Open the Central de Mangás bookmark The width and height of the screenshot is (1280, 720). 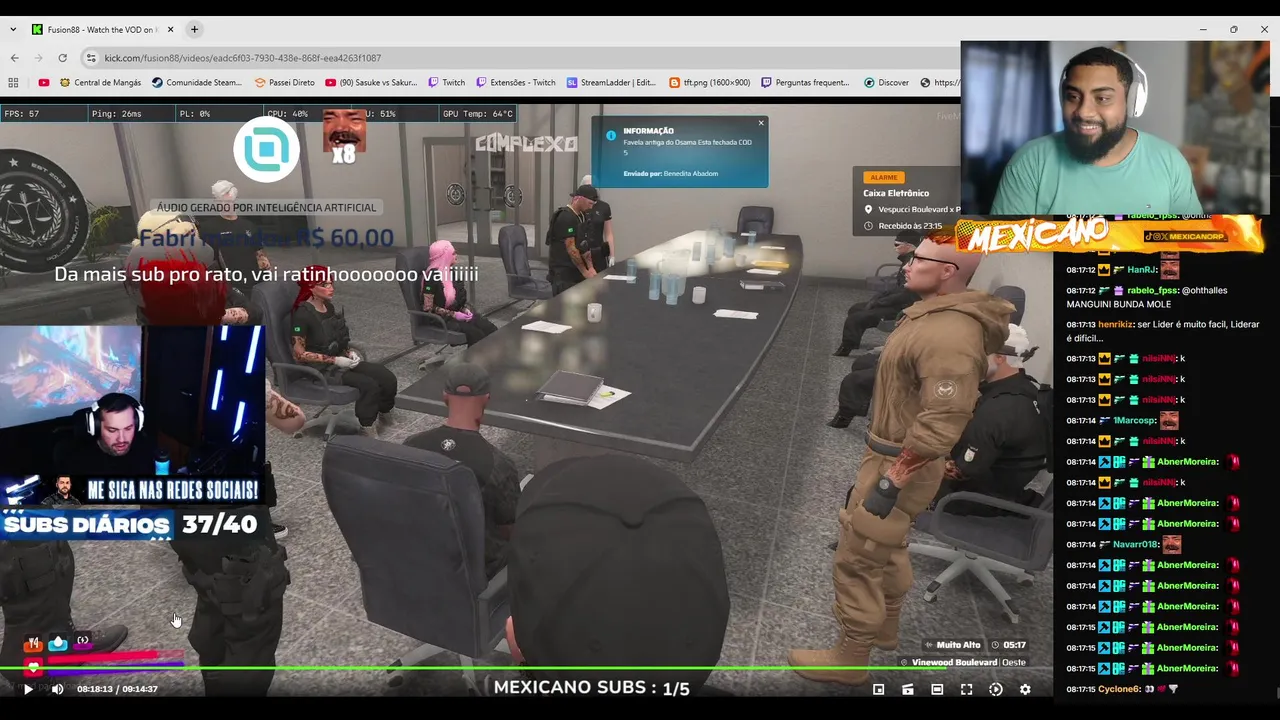[100, 83]
